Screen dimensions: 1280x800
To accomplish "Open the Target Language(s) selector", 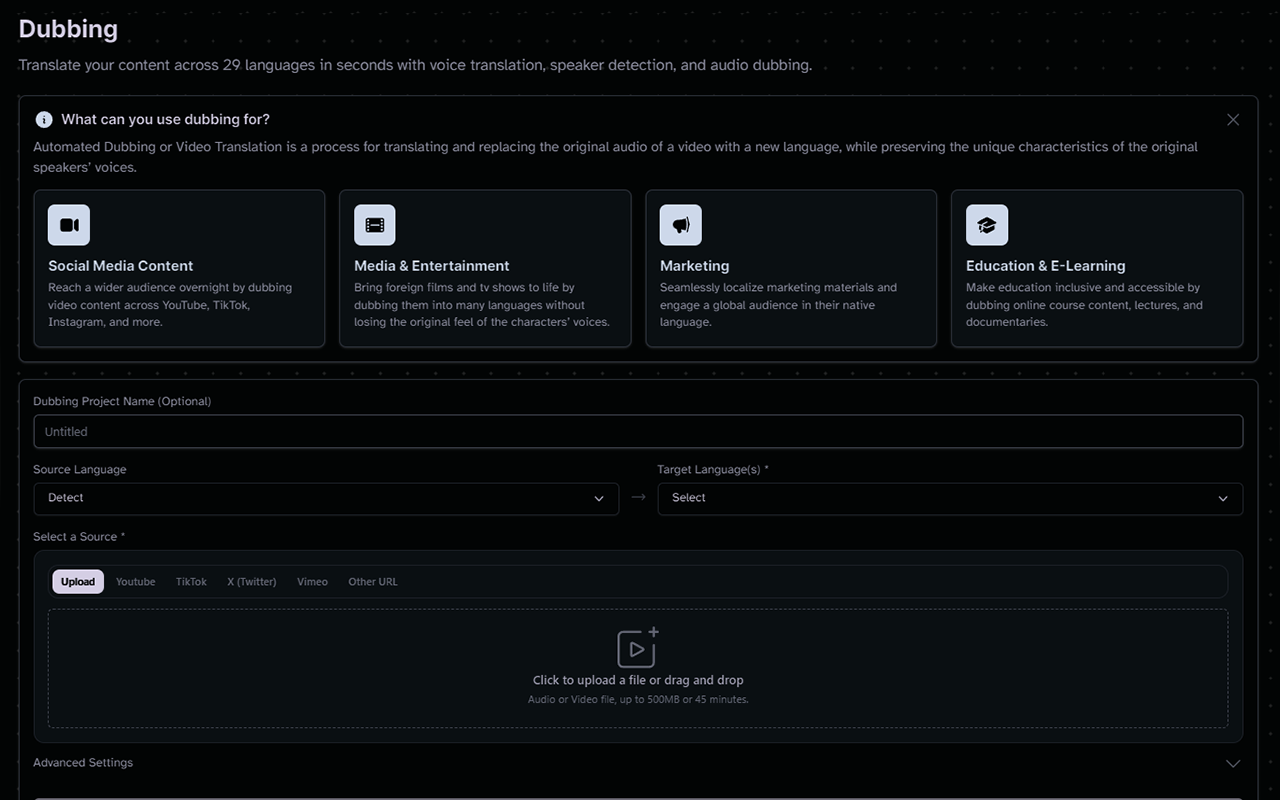I will tap(950, 498).
